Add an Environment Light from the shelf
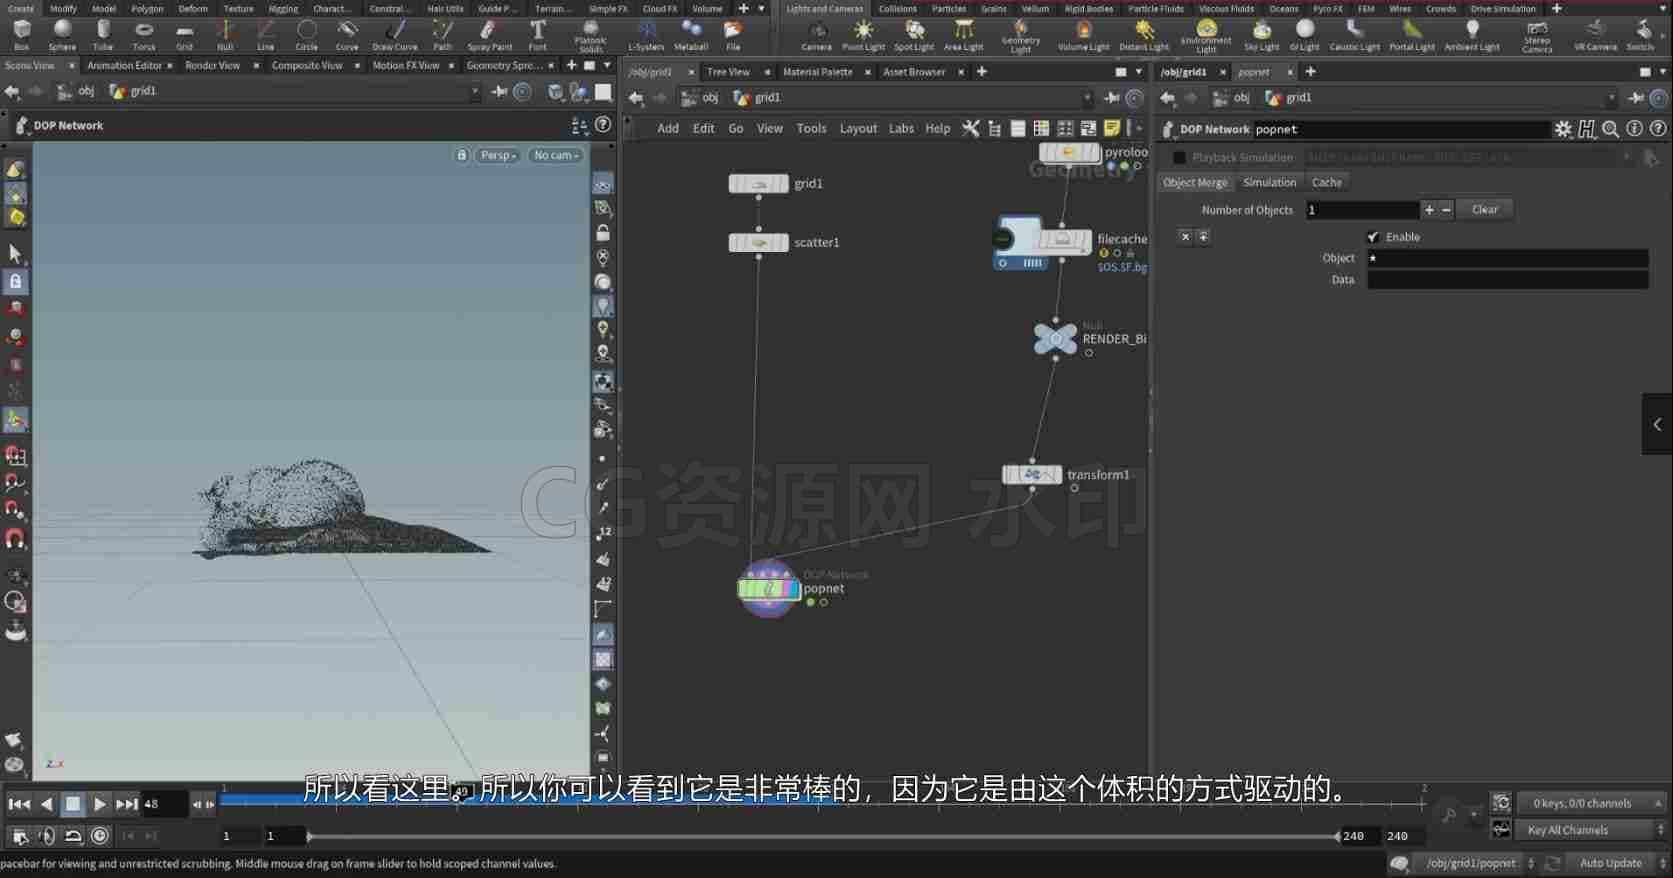Viewport: 1673px width, 878px height. (x=1206, y=36)
